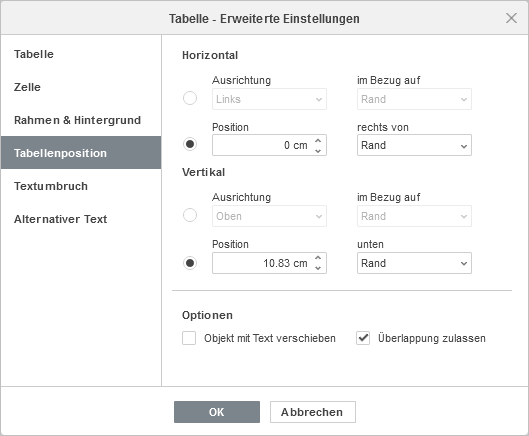Switch to the Zelle section

click(x=81, y=87)
